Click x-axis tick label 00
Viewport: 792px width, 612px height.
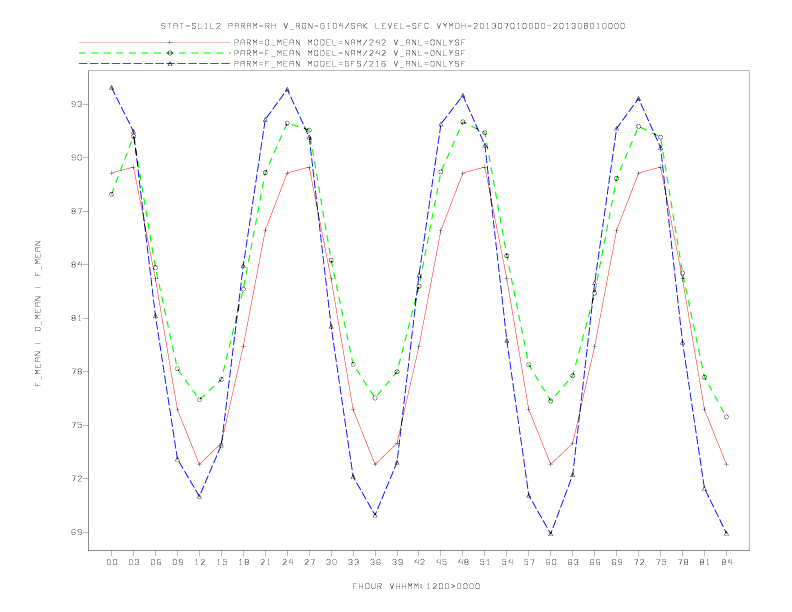point(112,562)
